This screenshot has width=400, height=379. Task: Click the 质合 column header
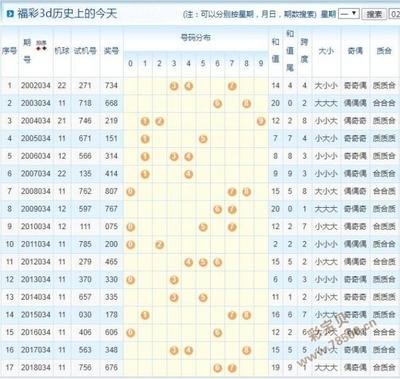[384, 51]
